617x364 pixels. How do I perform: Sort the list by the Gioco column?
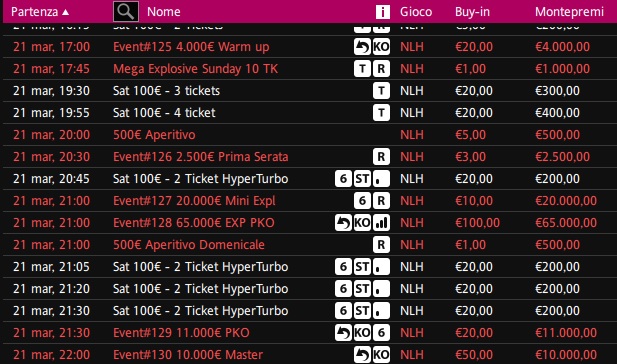[416, 12]
